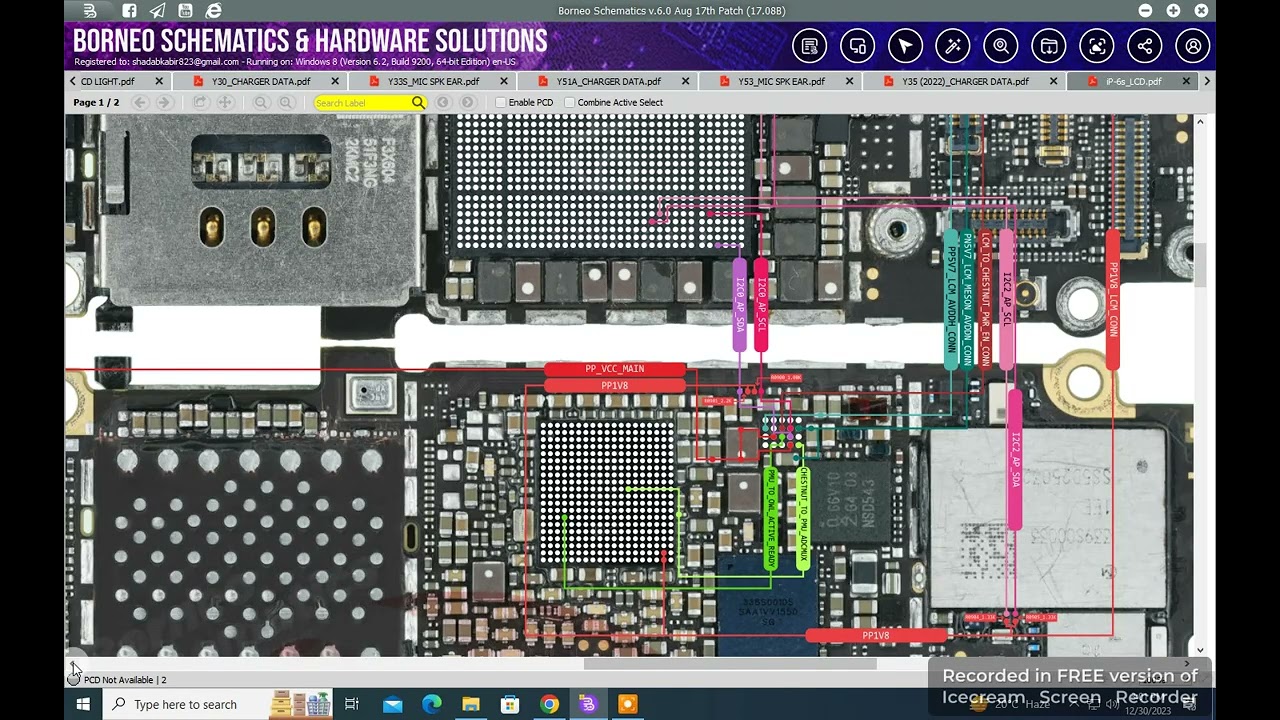Click the PP_VCC_MAIN net label
Image resolution: width=1280 pixels, height=720 pixels.
(615, 369)
